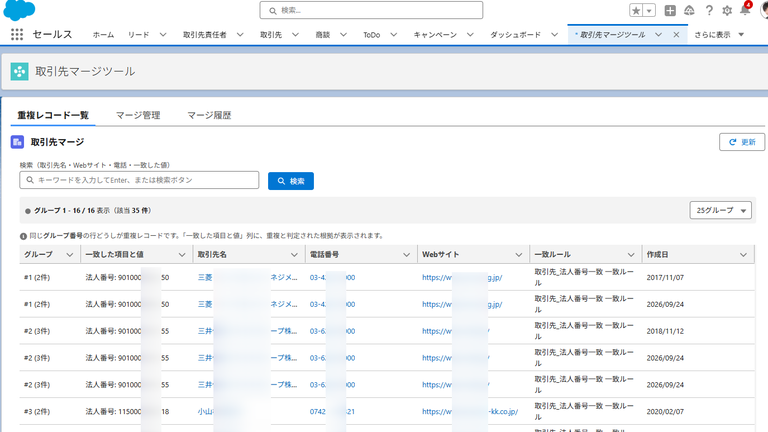The height and width of the screenshot is (432, 768).
Task: Open the 取引先名 column menu chevron
Action: coord(294,255)
